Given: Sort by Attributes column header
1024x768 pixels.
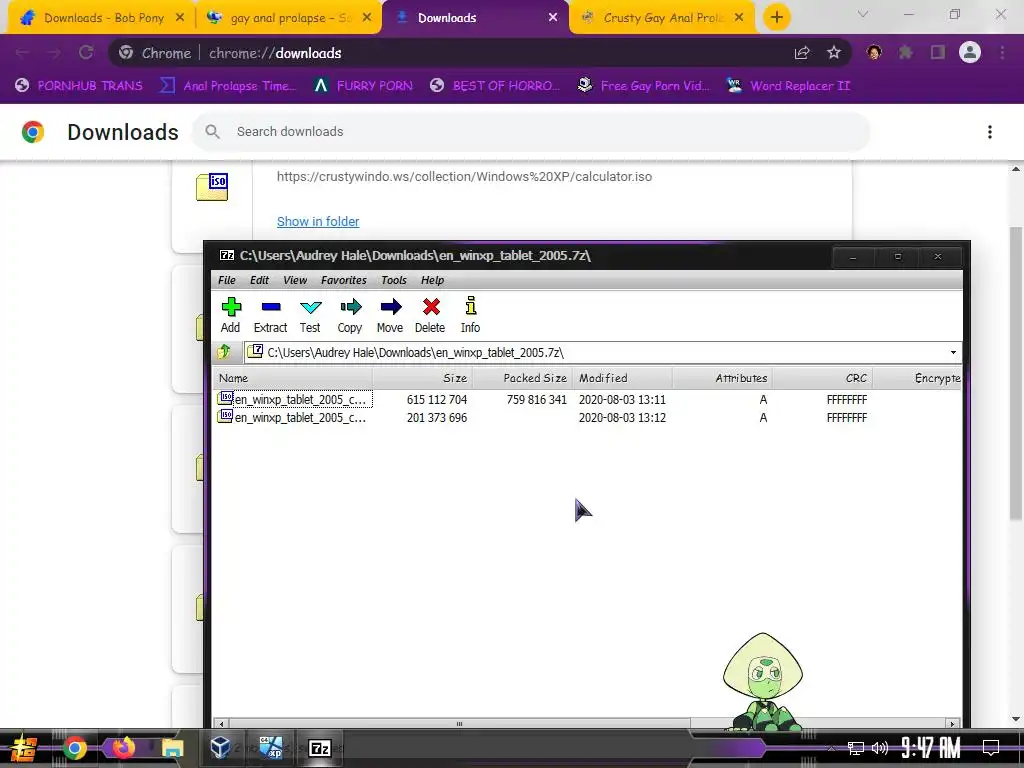Looking at the screenshot, I should click(x=722, y=378).
